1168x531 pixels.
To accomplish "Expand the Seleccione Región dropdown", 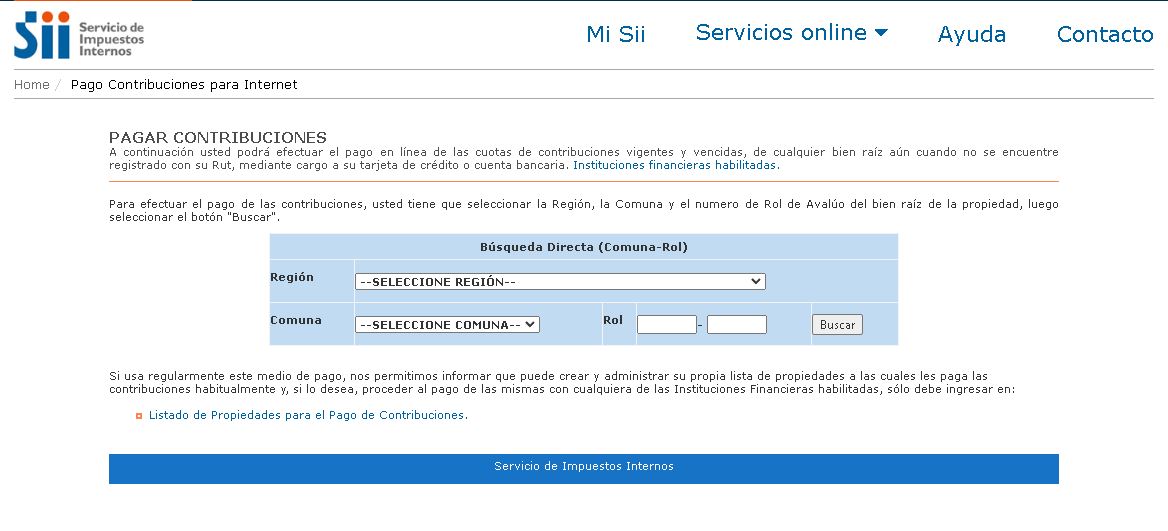I will (560, 282).
